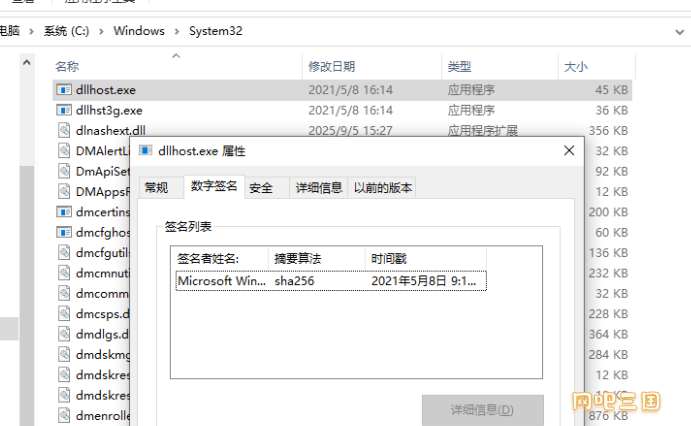Click the 2021年5月8日 timestamp cell

tap(424, 281)
